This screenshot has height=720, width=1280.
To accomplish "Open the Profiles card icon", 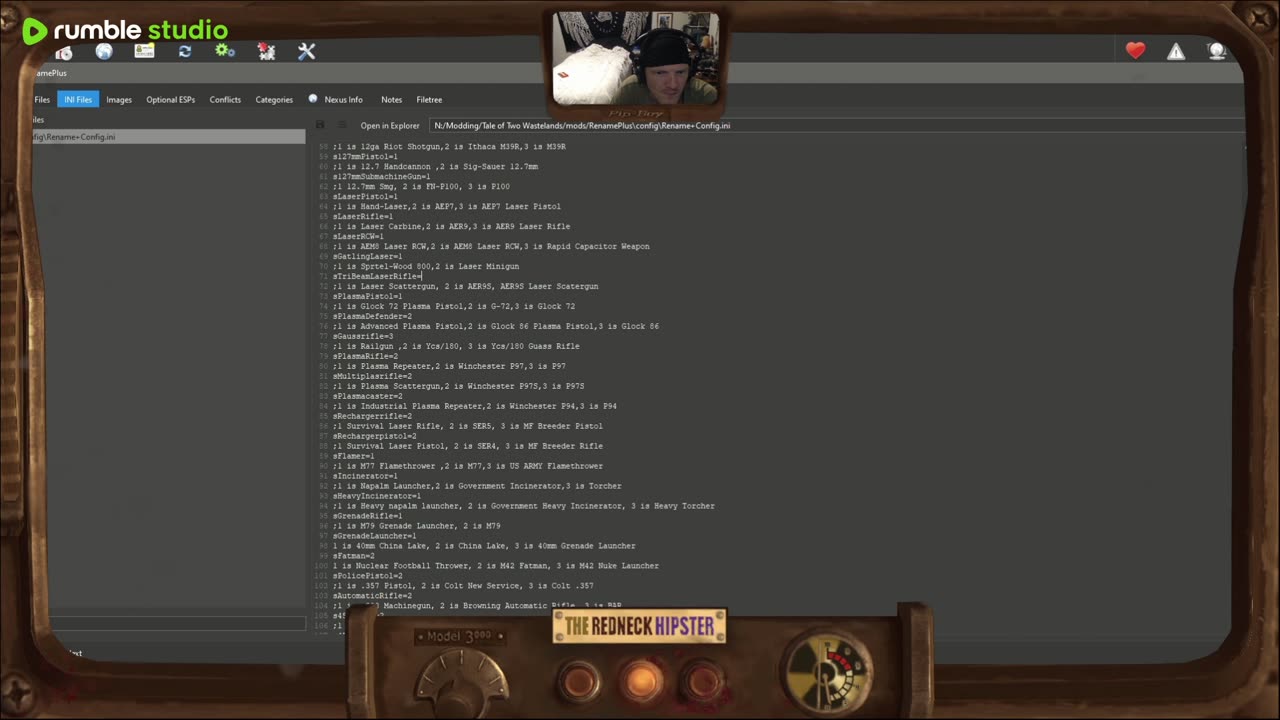I will pyautogui.click(x=144, y=51).
